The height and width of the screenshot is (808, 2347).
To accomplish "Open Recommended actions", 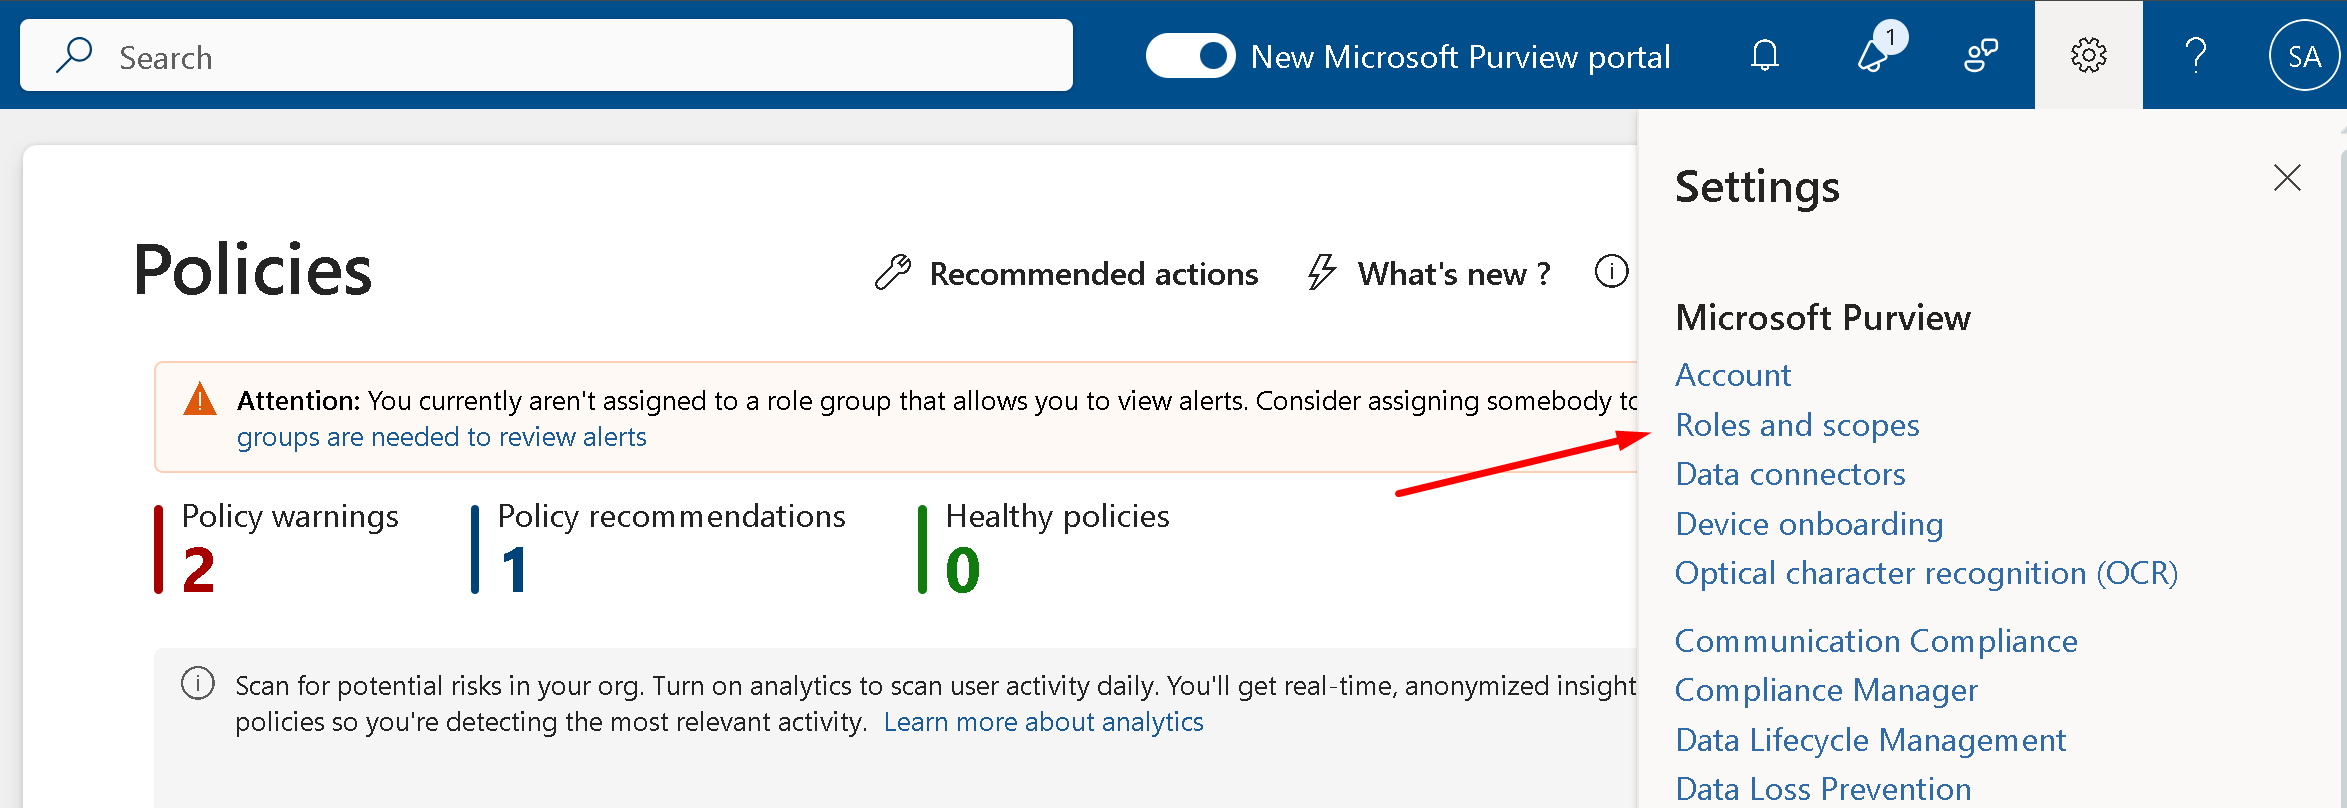I will (1066, 273).
